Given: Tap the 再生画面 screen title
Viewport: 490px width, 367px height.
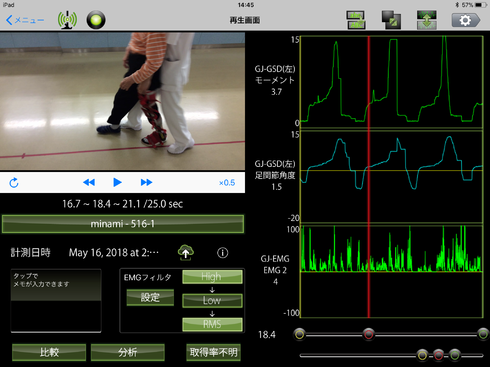Looking at the screenshot, I should point(245,20).
